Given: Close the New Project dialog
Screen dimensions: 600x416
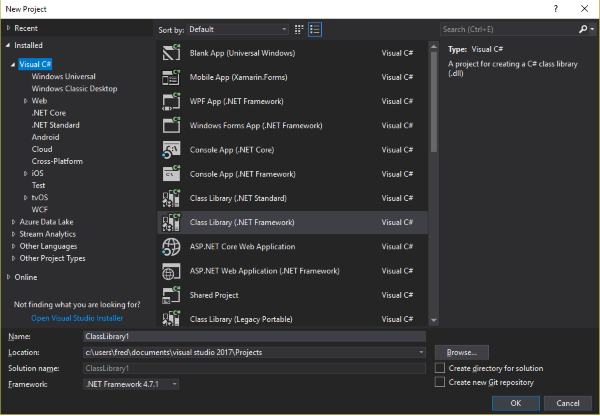Looking at the screenshot, I should coord(584,9).
